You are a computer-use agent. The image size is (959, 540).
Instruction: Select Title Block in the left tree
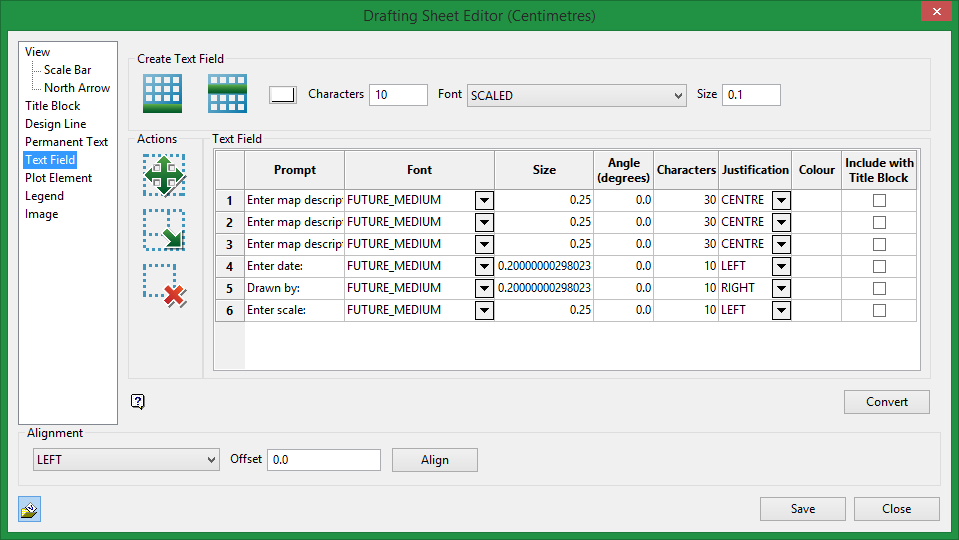53,106
